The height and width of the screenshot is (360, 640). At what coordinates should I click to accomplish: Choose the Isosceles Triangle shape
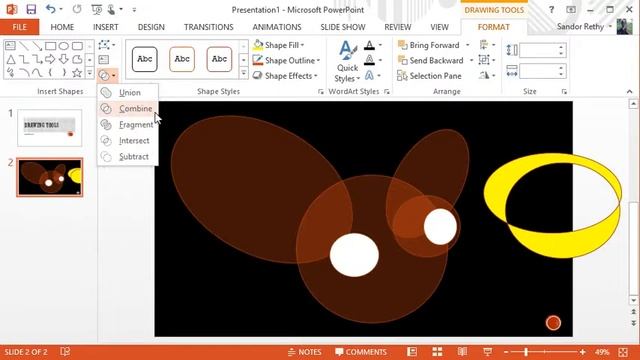pyautogui.click(x=11, y=60)
